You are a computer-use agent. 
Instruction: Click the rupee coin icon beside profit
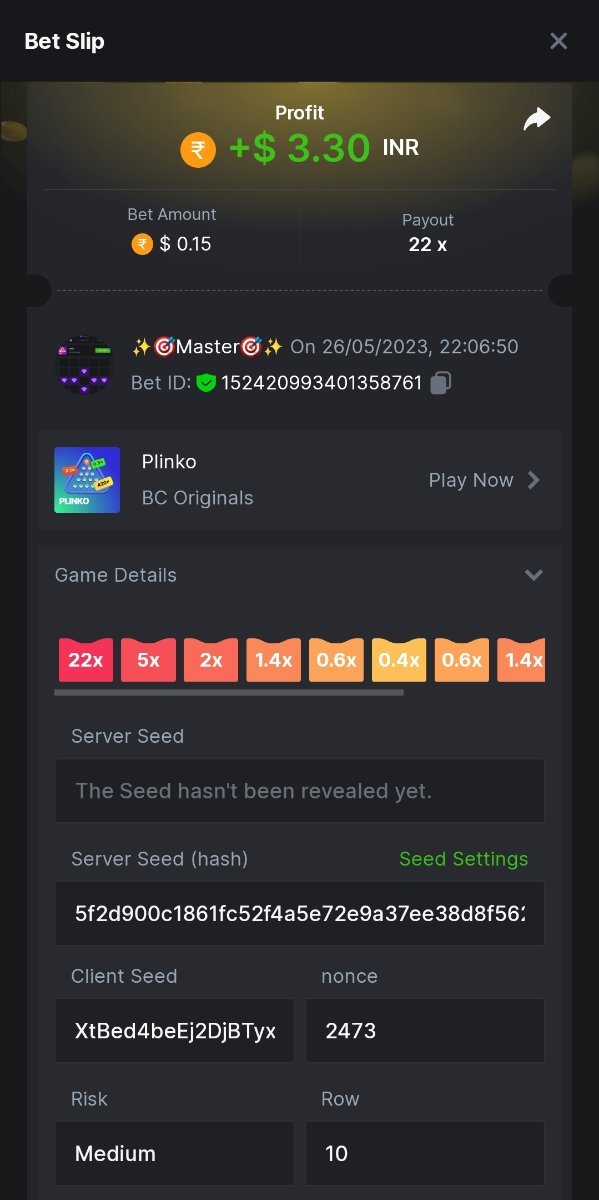(x=198, y=150)
